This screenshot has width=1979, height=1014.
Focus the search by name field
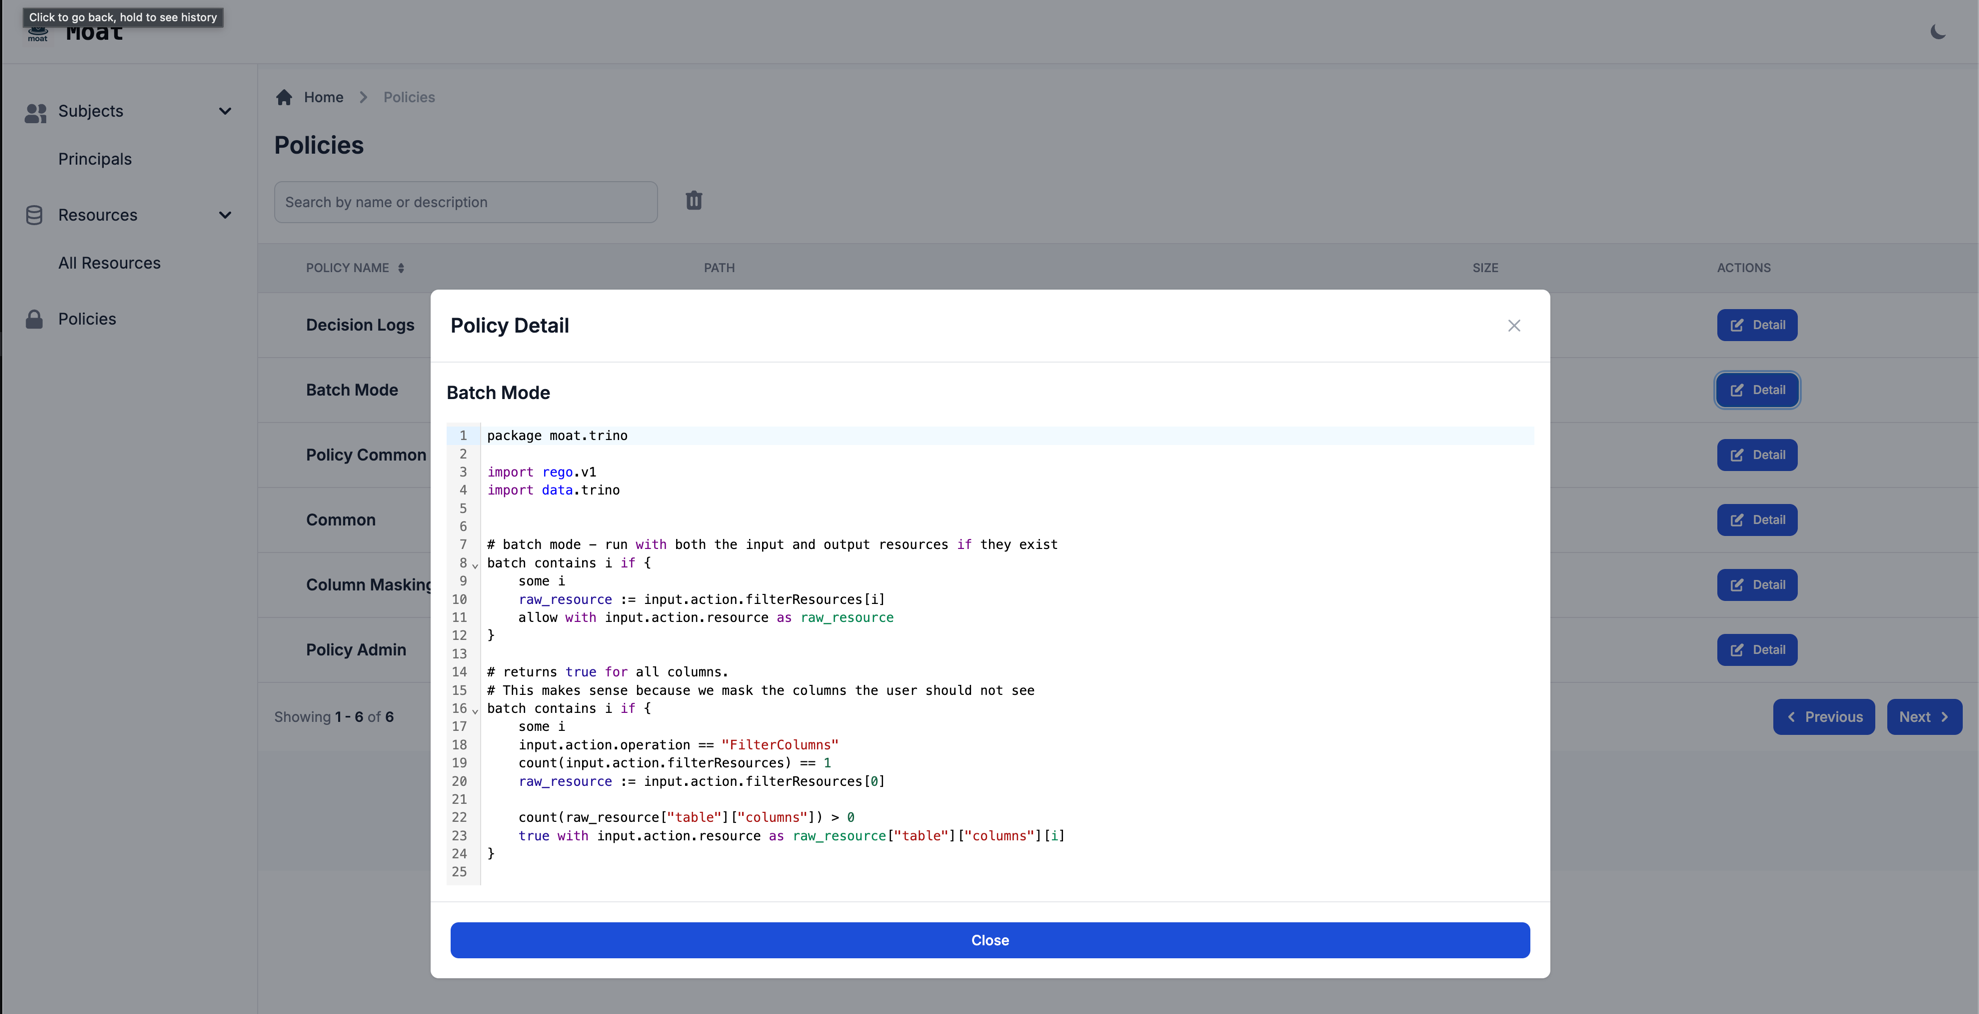coord(465,202)
